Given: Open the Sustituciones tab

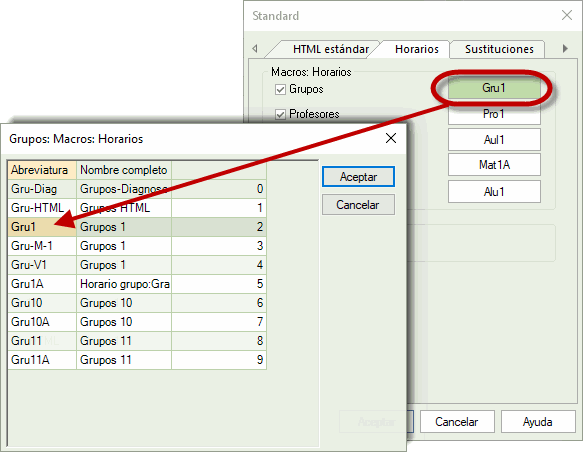Looking at the screenshot, I should point(499,49).
